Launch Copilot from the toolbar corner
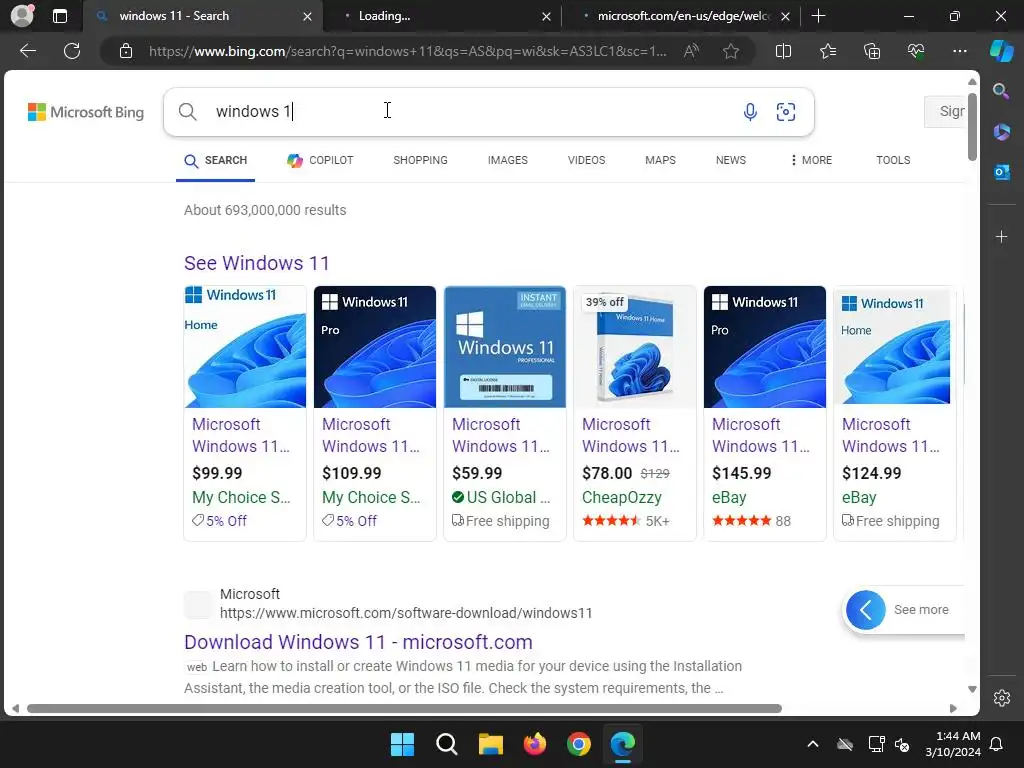This screenshot has height=768, width=1024. [1001, 51]
